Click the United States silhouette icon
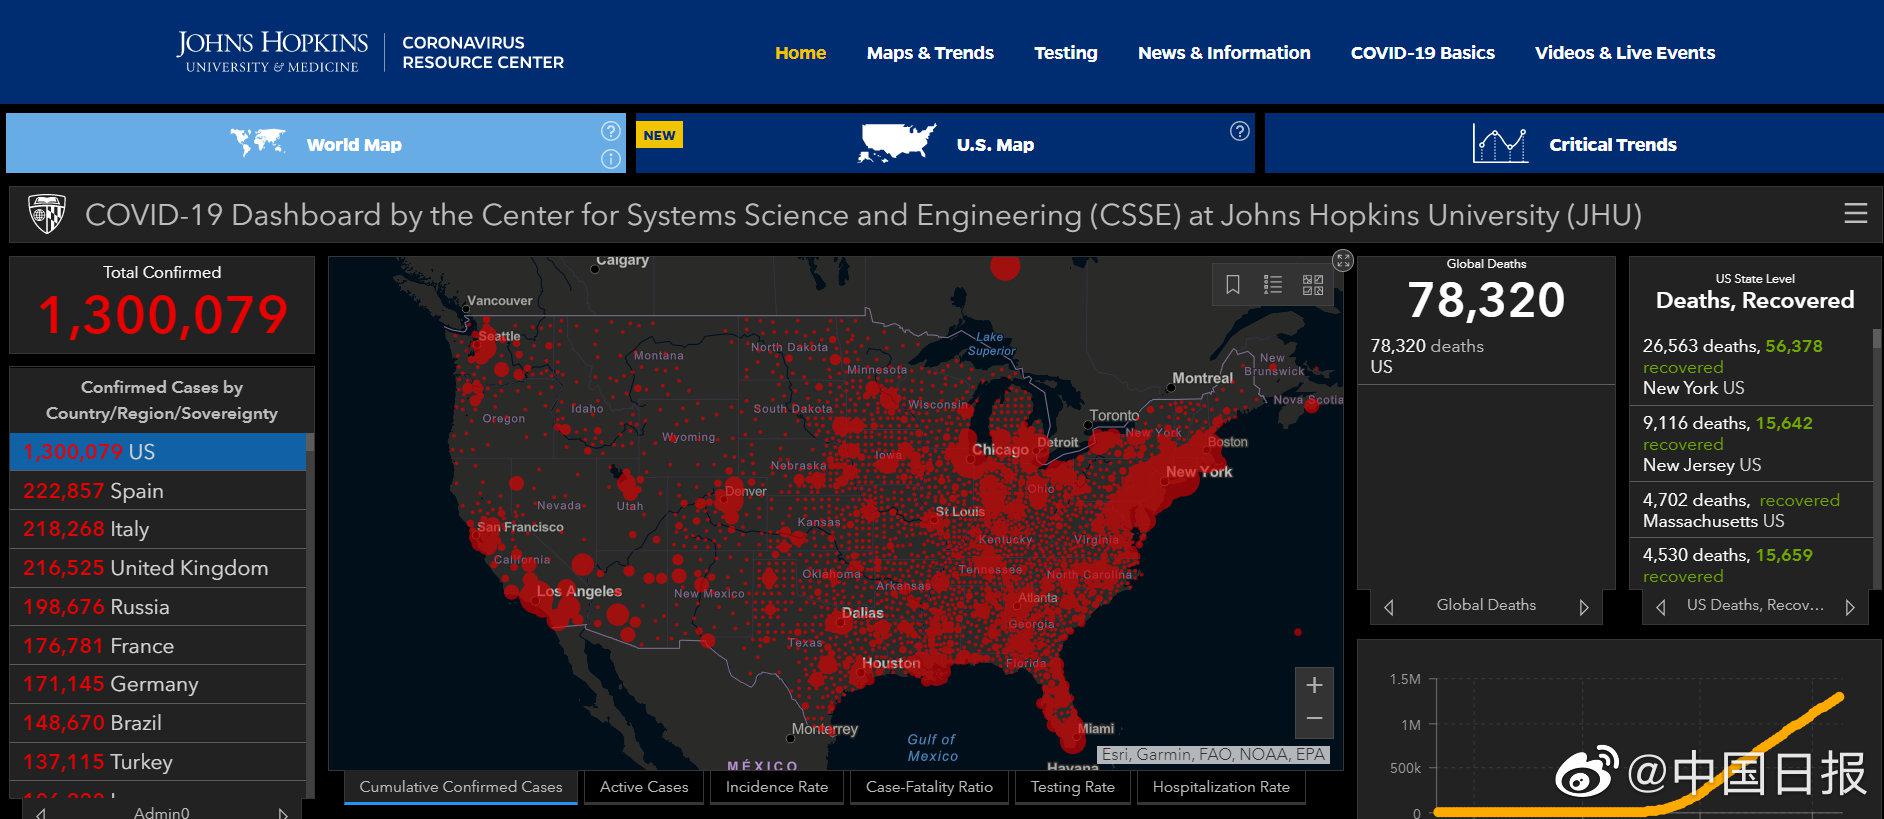1884x819 pixels. (897, 143)
